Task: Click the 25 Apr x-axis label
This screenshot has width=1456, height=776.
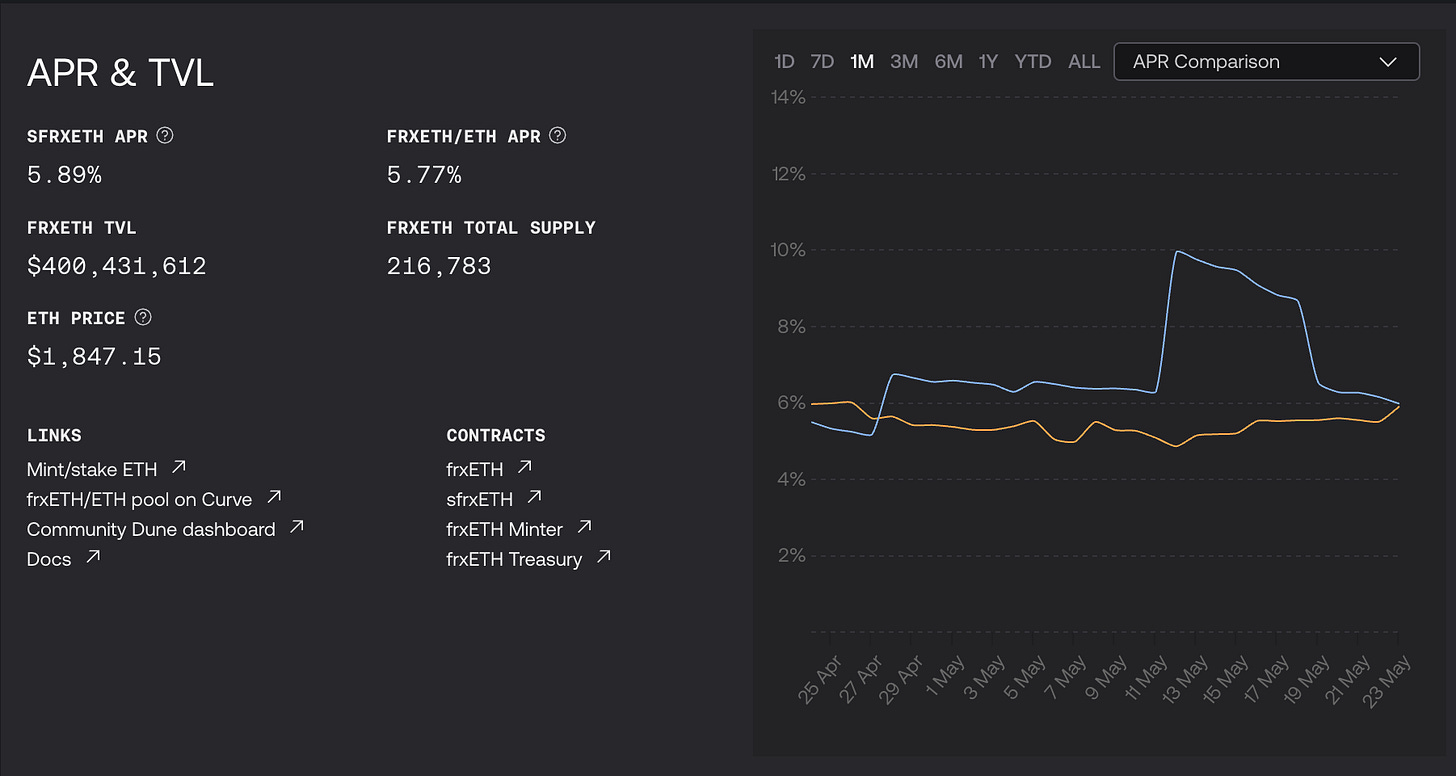Action: point(820,680)
